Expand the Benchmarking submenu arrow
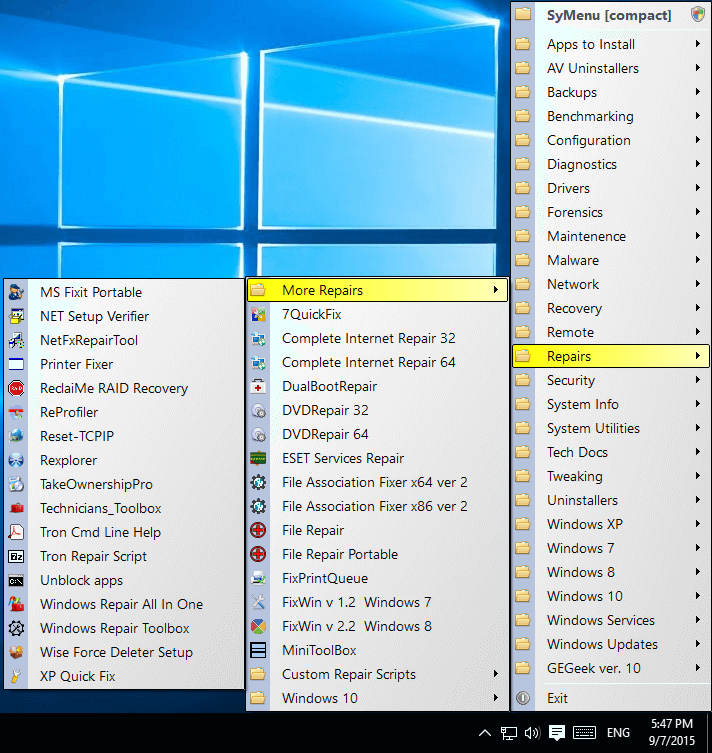 [698, 116]
